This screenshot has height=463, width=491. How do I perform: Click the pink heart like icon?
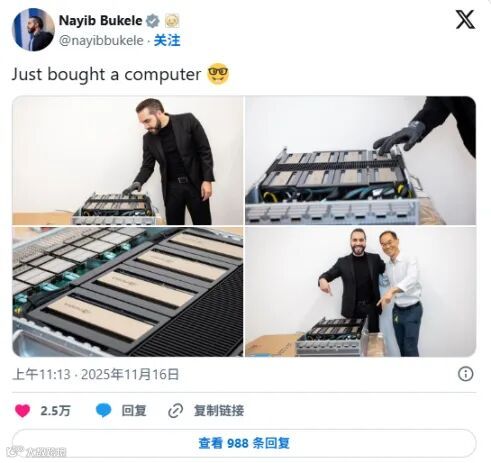coord(23,410)
